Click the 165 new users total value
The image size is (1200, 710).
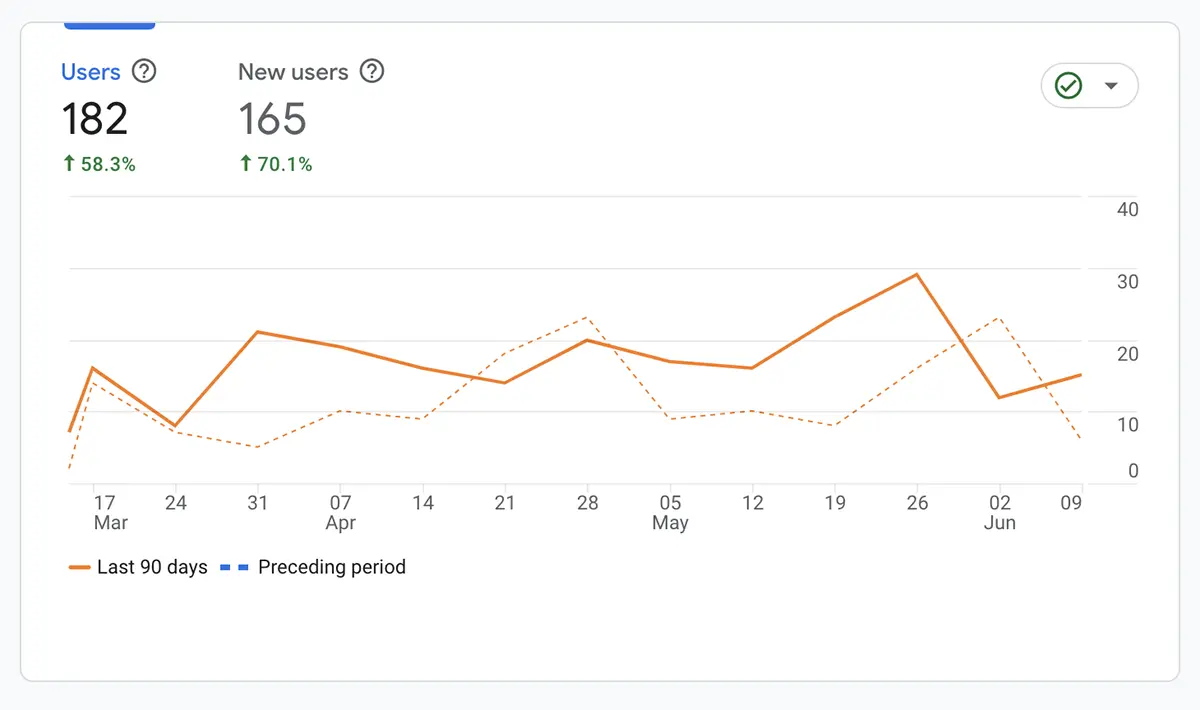[x=272, y=119]
